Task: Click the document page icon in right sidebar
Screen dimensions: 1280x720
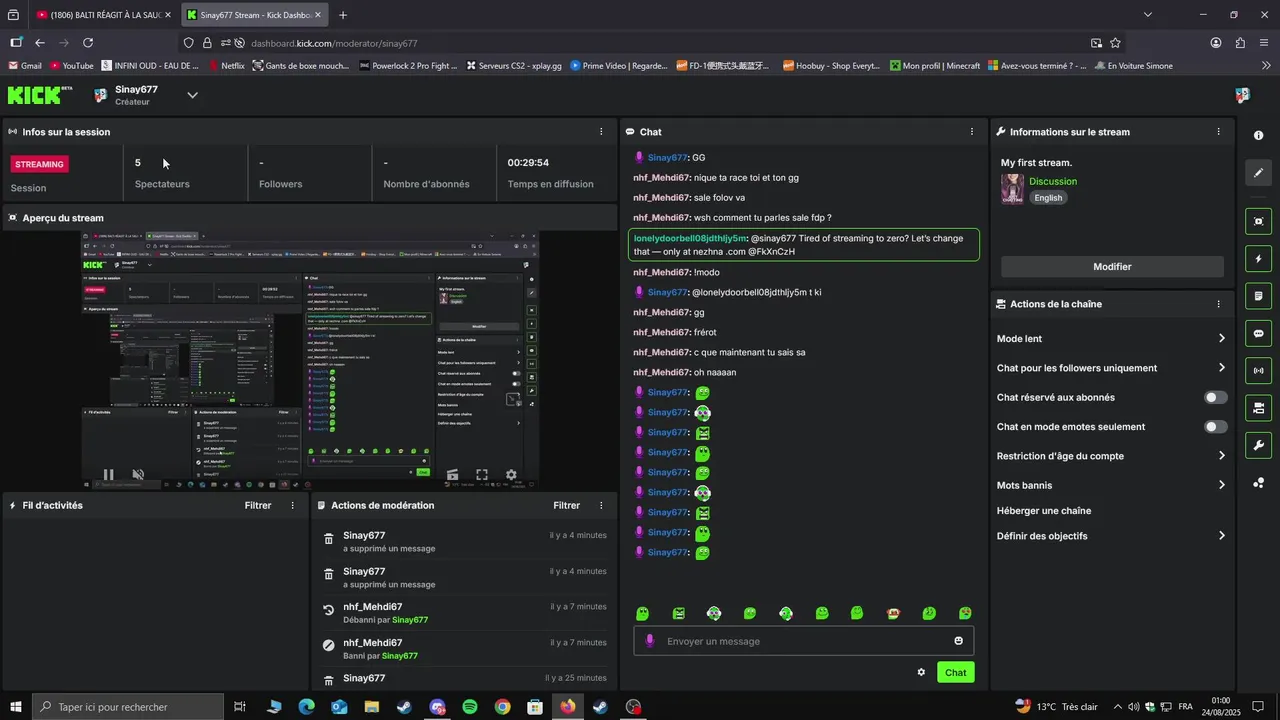Action: coord(1258,297)
